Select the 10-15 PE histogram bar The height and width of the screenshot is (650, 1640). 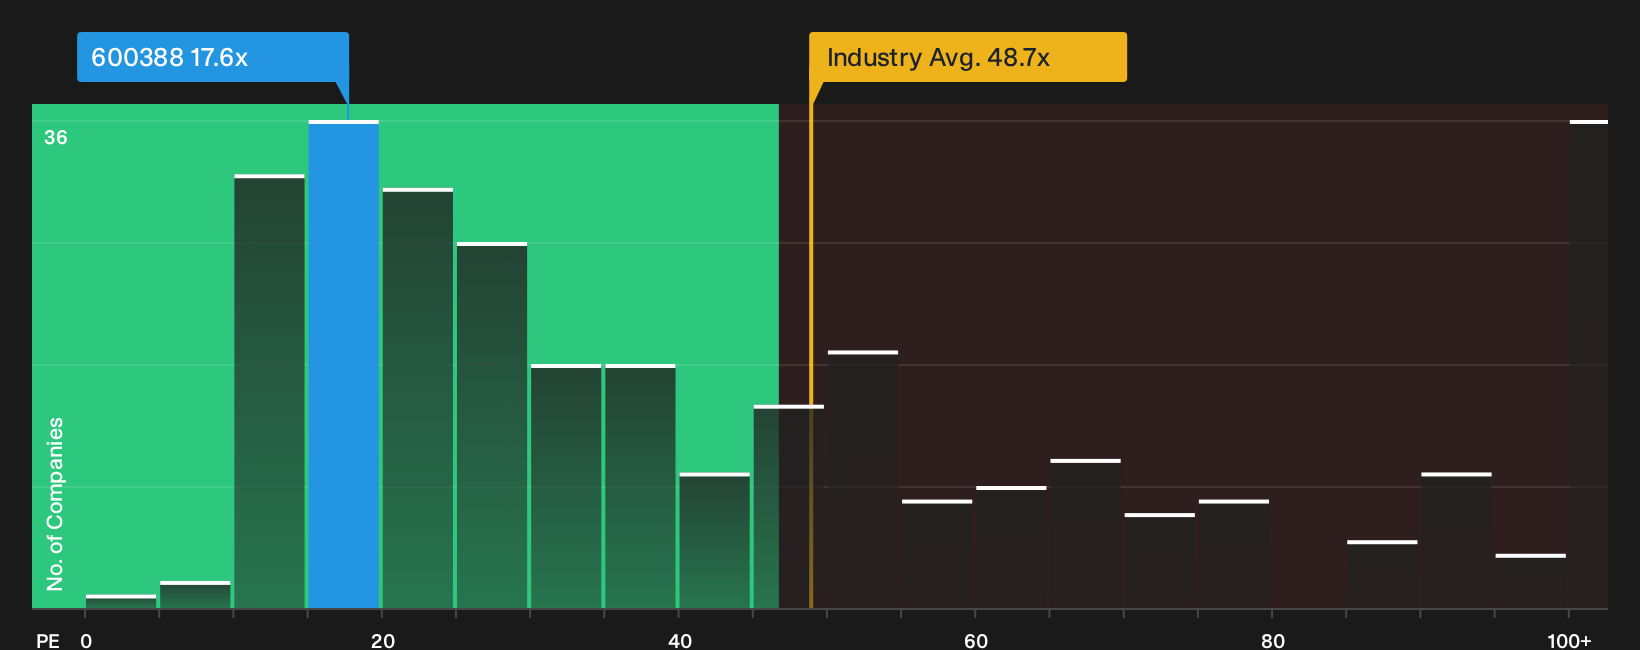tap(270, 392)
